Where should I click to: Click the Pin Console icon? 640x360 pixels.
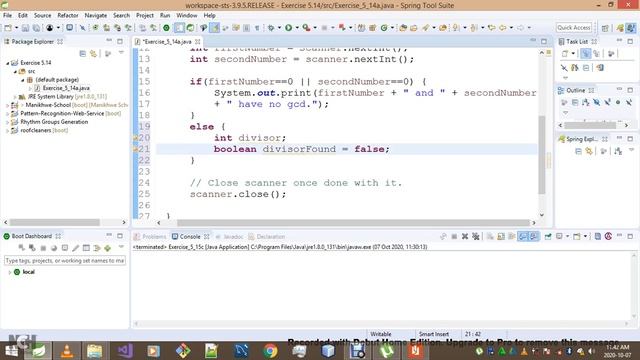pos(548,236)
